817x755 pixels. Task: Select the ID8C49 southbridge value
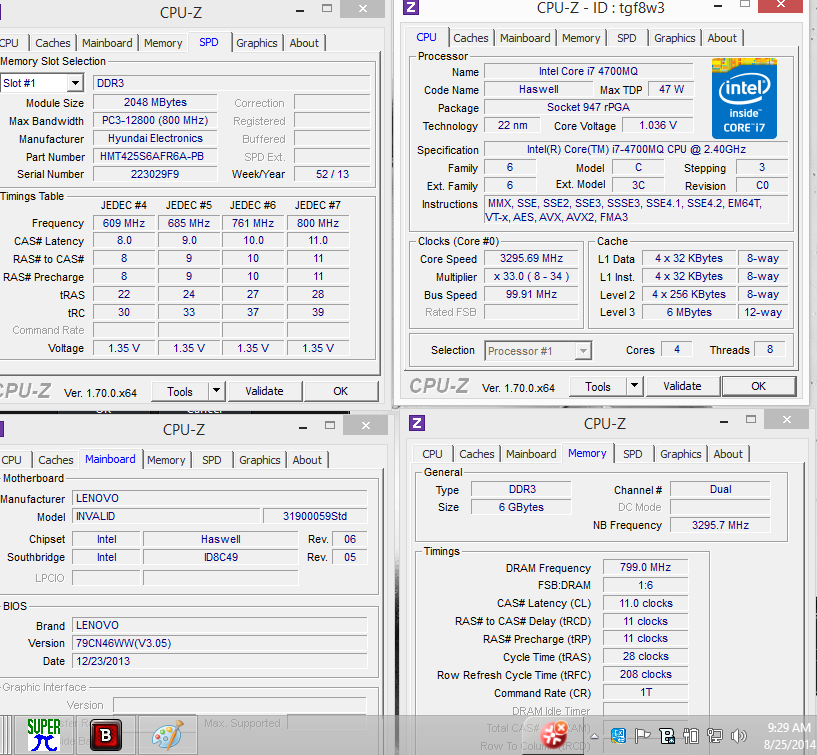tap(221, 558)
